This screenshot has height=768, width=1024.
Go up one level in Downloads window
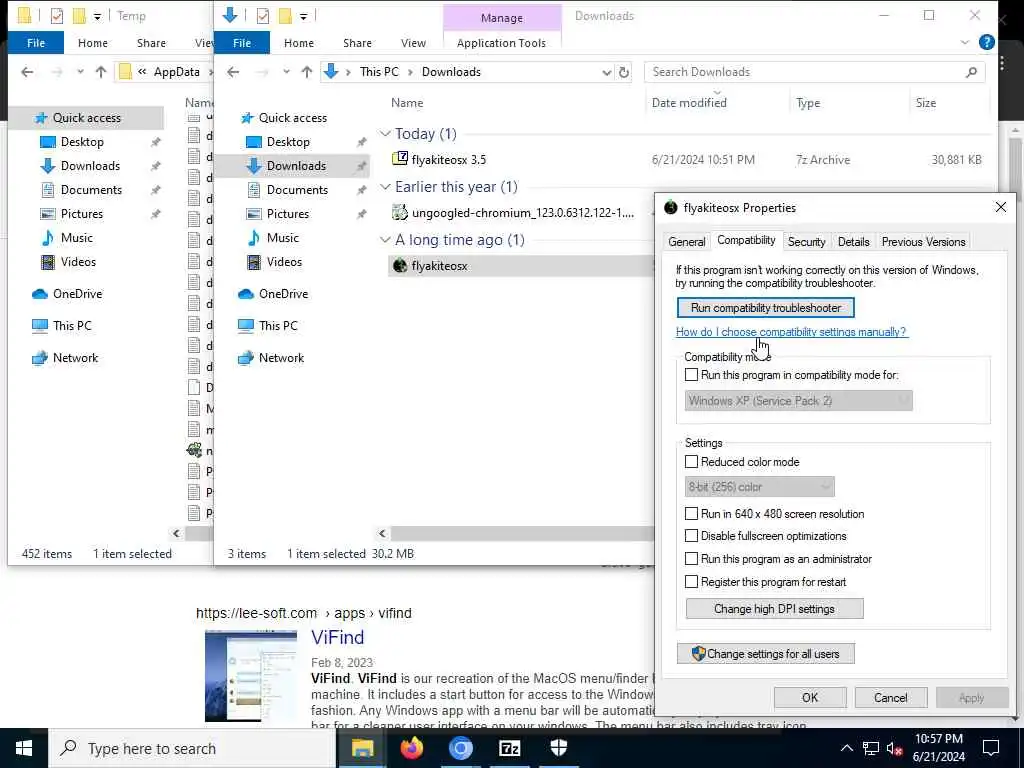pyautogui.click(x=307, y=72)
